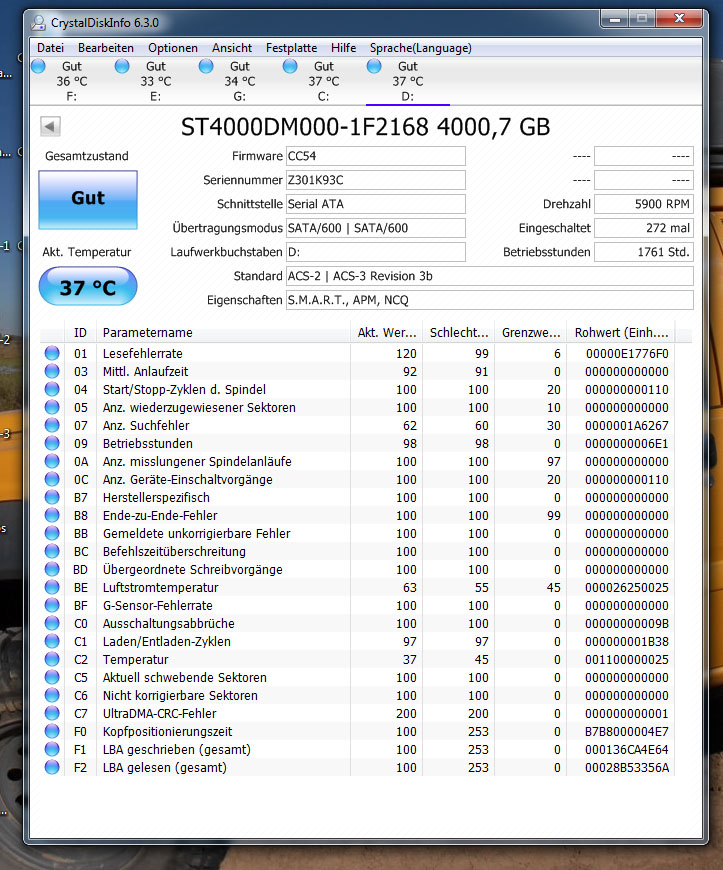Click the Parametername column header
The width and height of the screenshot is (723, 870).
223,333
